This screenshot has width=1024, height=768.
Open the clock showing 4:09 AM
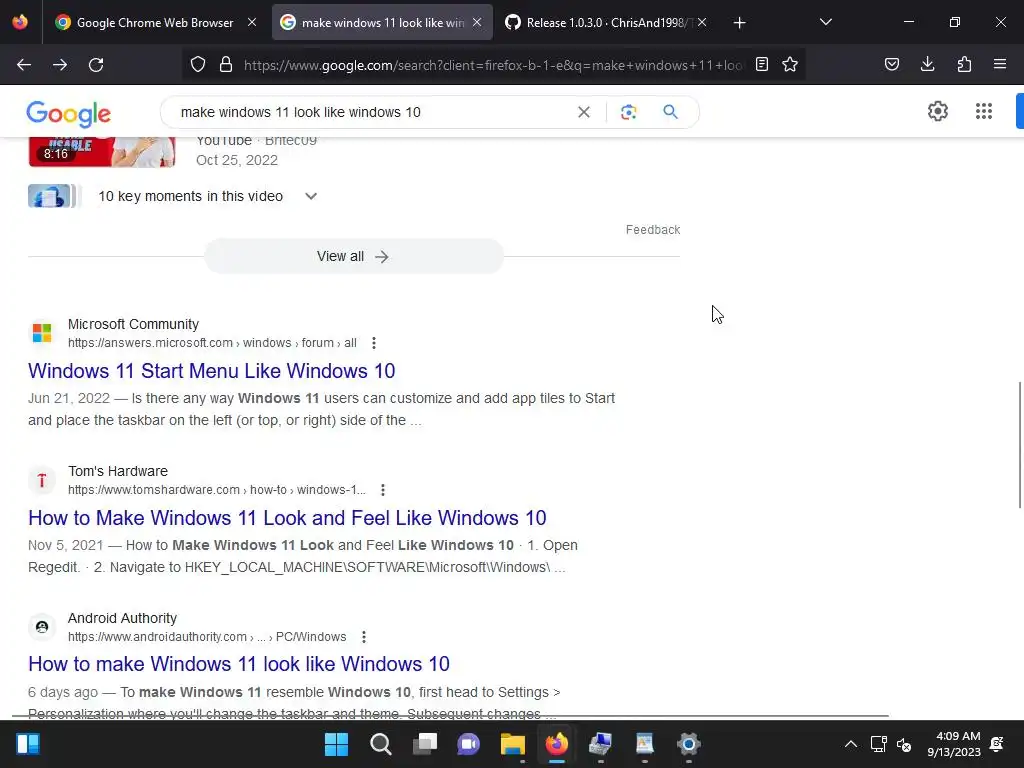click(954, 744)
